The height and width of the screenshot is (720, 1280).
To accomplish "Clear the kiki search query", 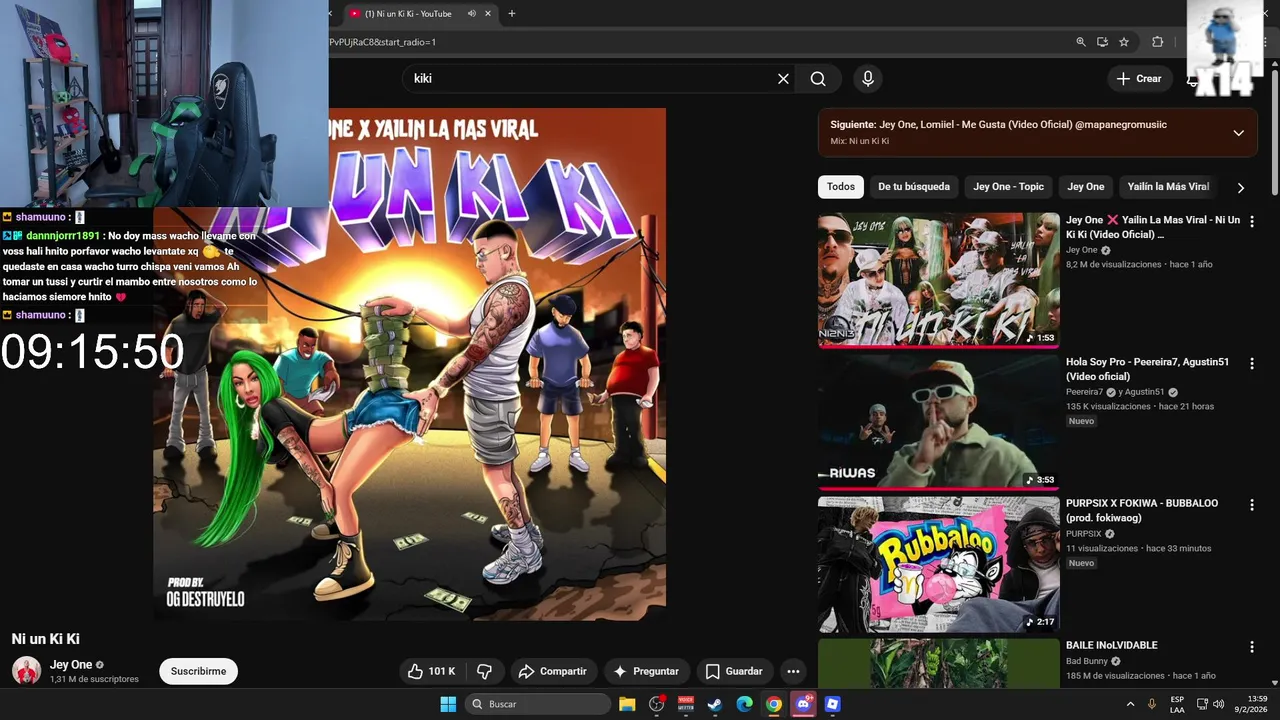I will (x=783, y=79).
